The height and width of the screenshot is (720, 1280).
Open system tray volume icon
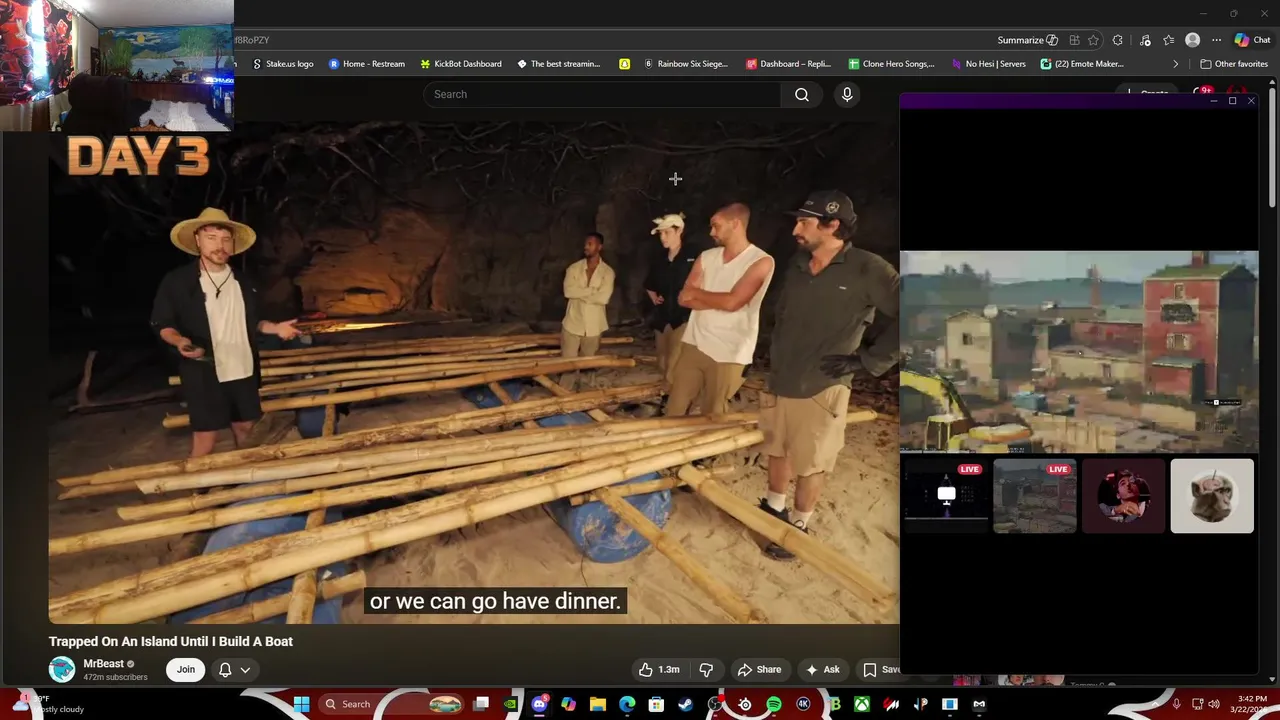pos(1214,704)
